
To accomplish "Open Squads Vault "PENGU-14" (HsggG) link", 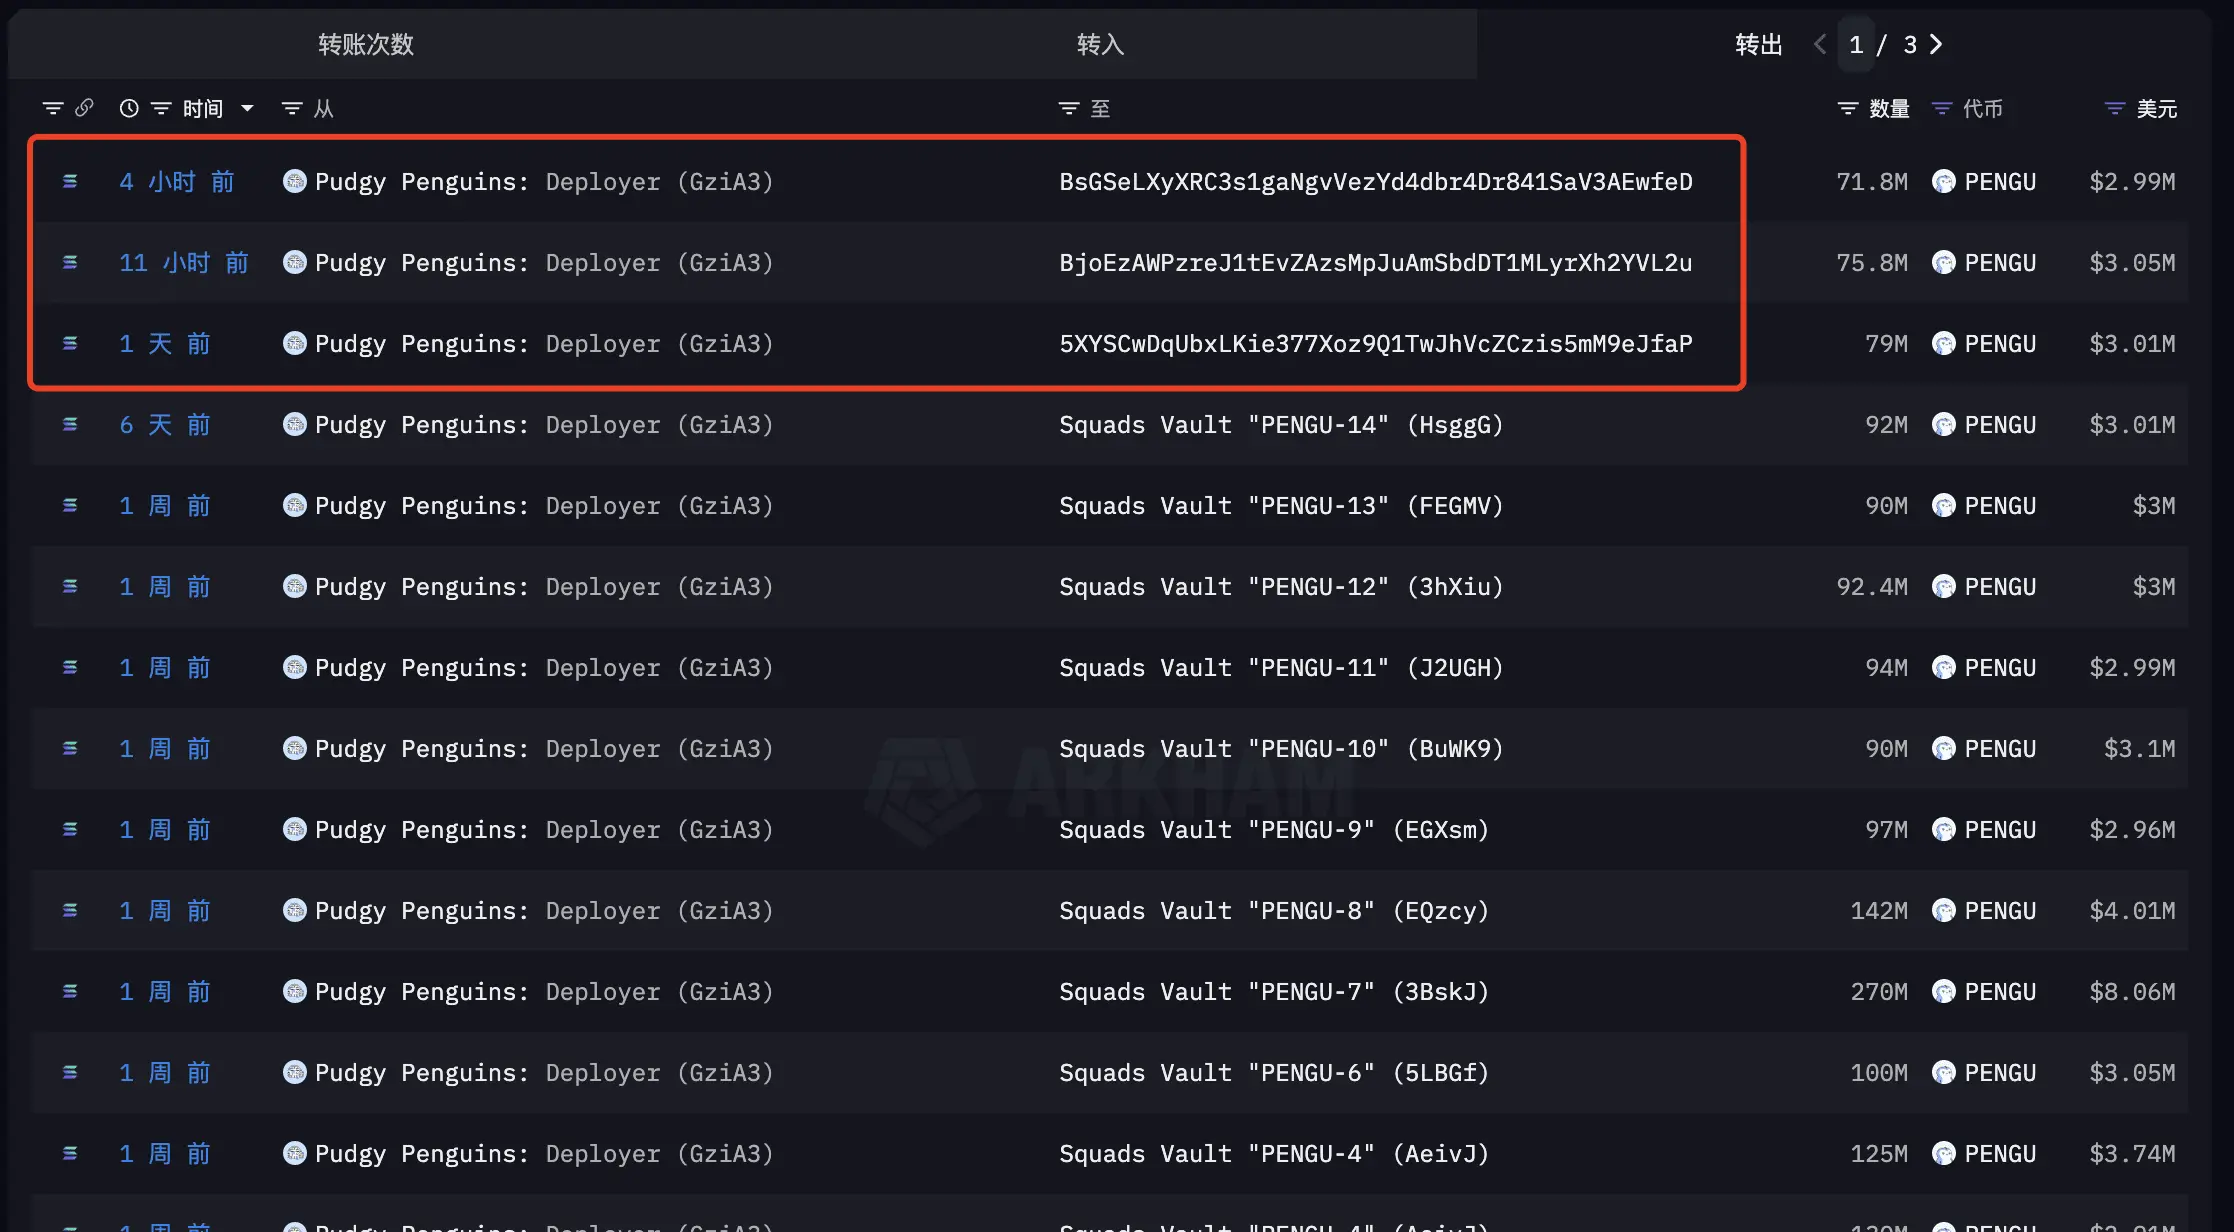I will 1281,424.
